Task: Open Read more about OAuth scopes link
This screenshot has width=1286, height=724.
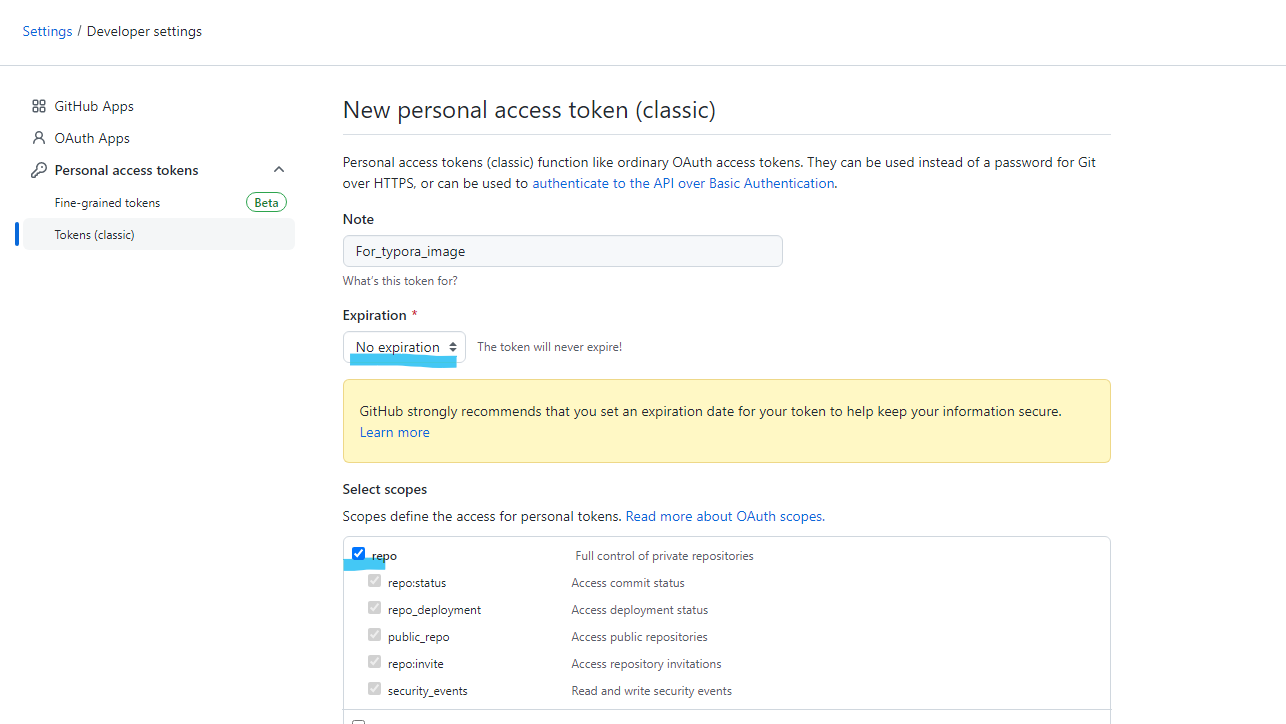Action: click(x=725, y=516)
